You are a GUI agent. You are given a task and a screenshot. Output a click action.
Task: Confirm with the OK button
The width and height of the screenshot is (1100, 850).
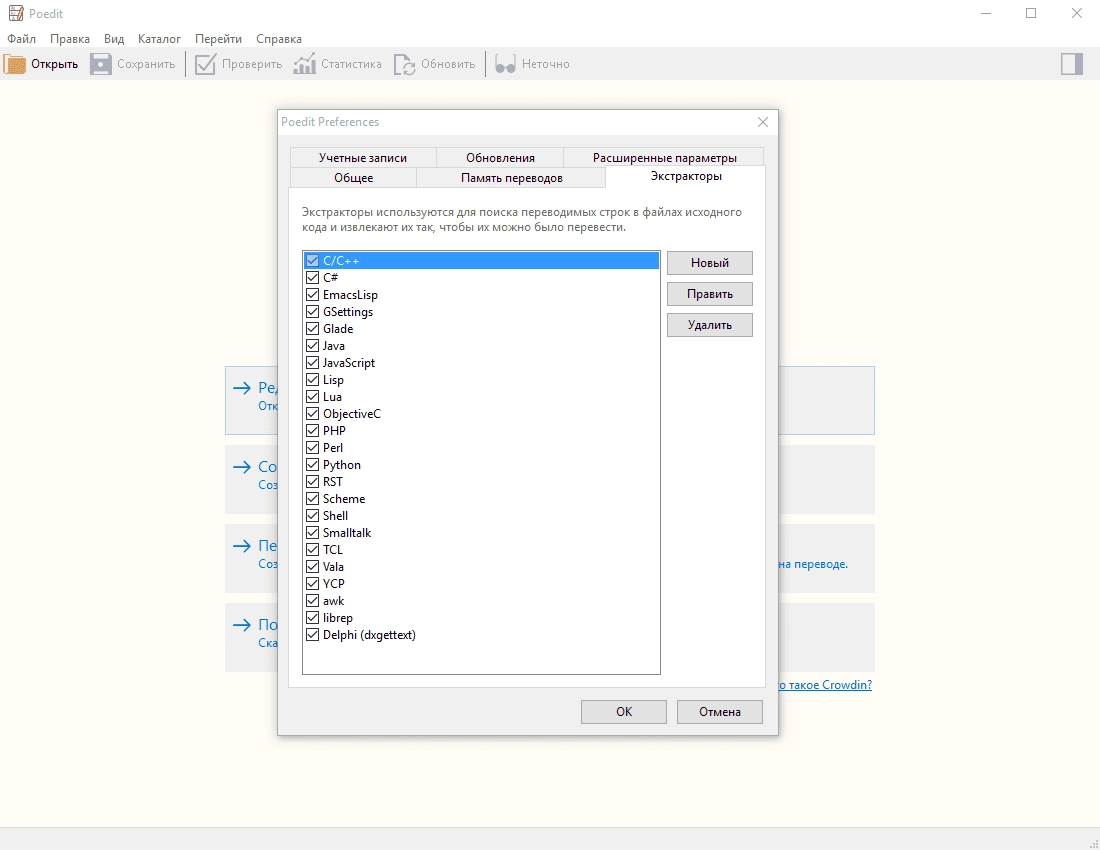point(624,712)
